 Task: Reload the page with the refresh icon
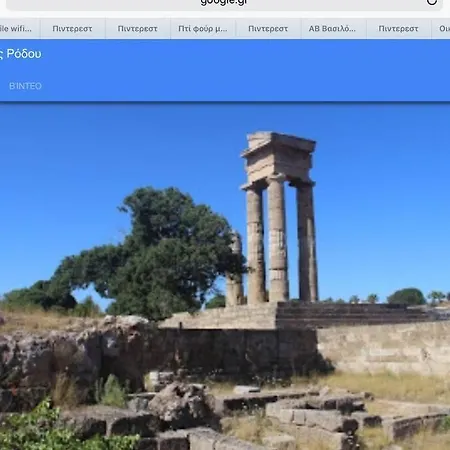coord(432,2)
